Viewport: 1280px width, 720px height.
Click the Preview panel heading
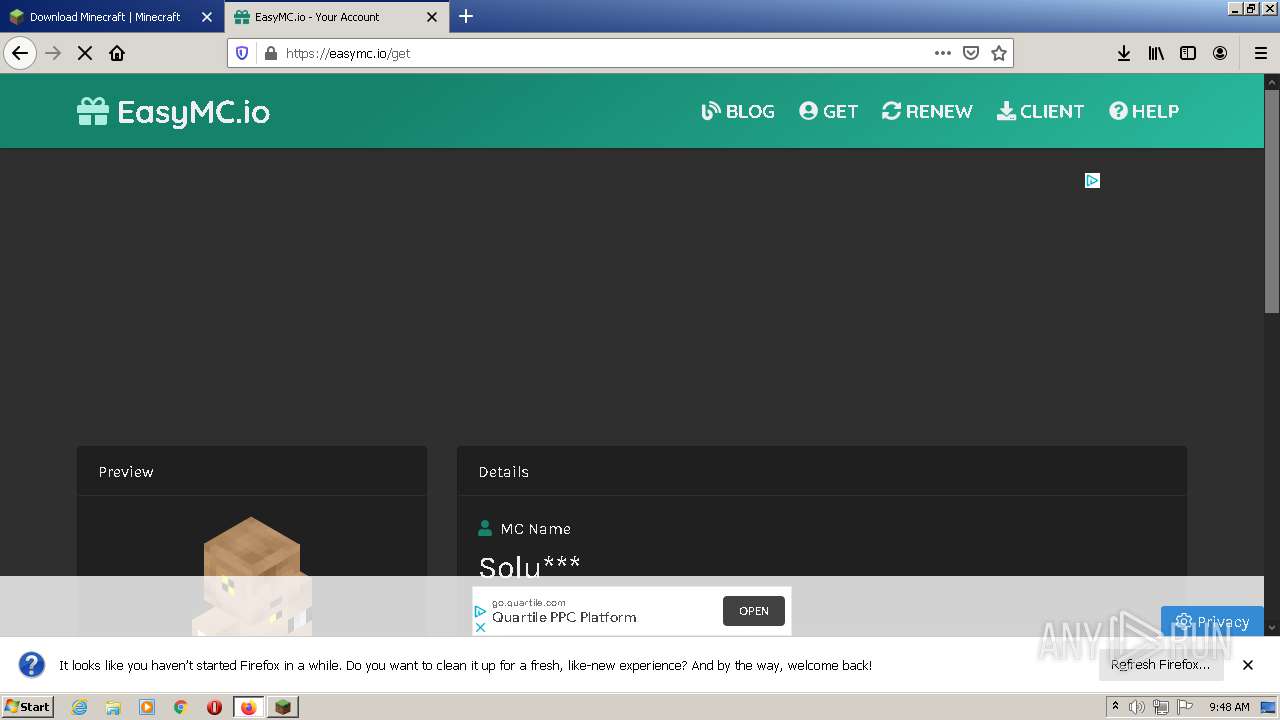click(x=126, y=472)
